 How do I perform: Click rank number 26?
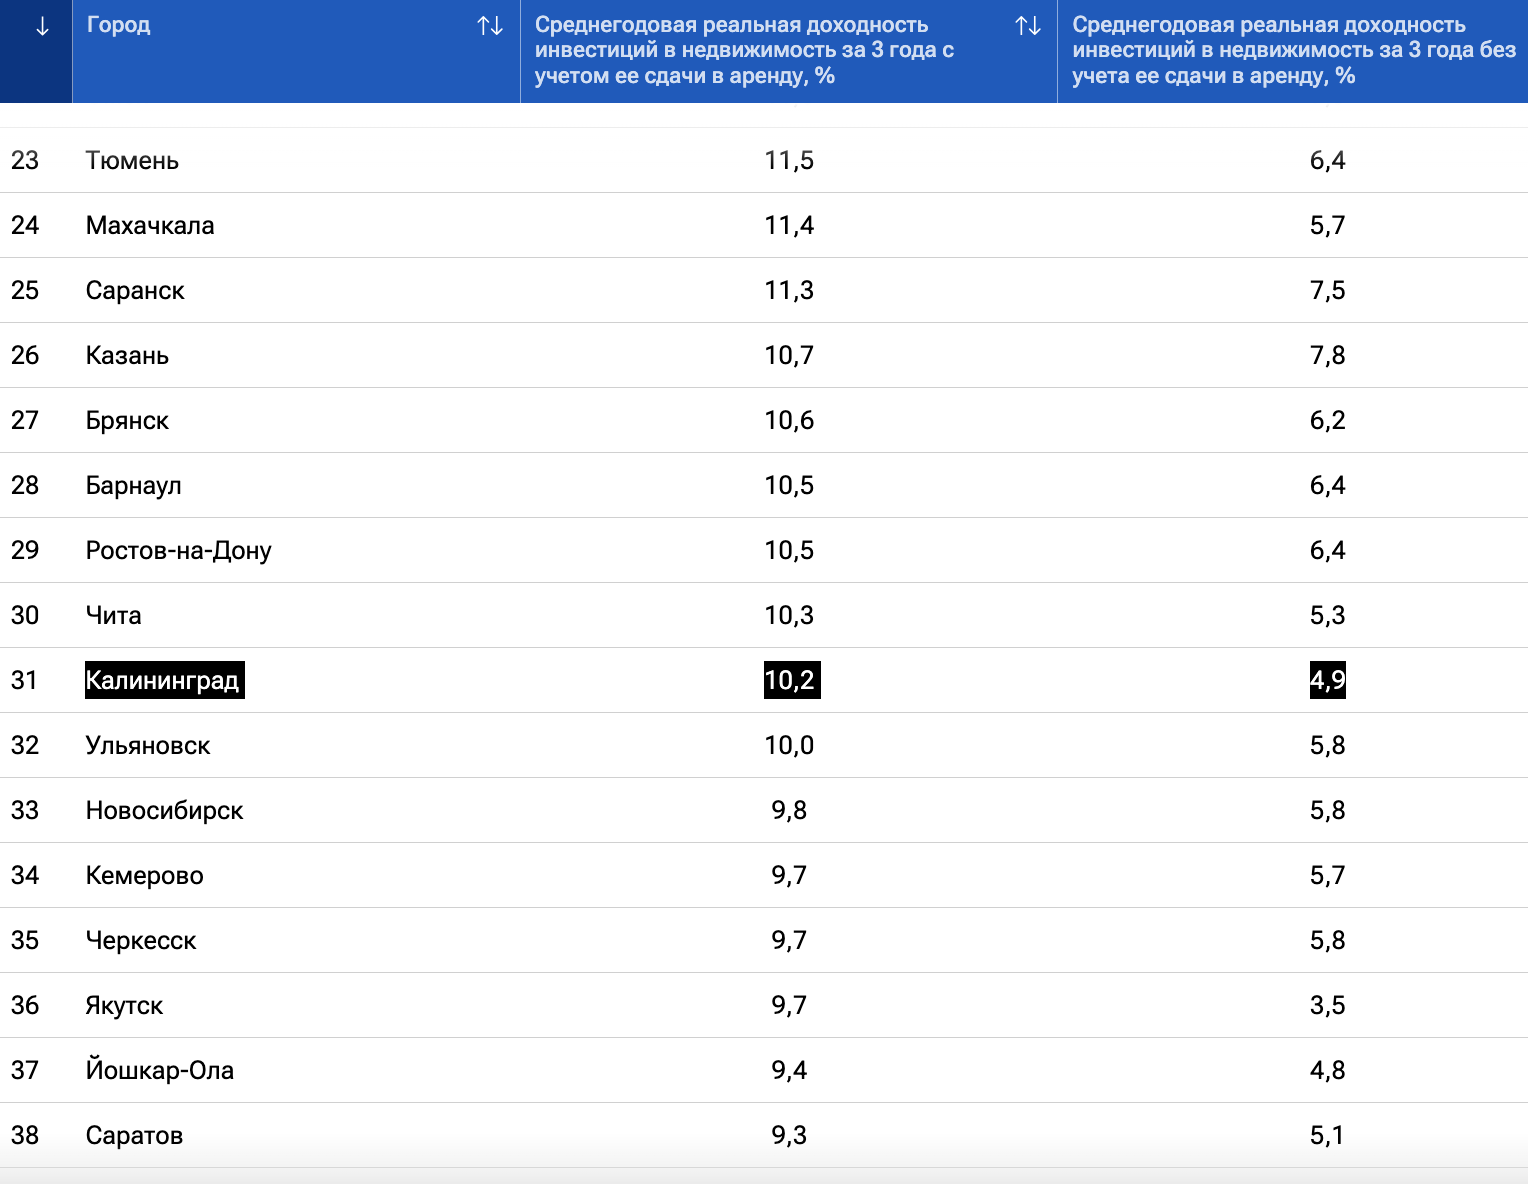point(25,356)
